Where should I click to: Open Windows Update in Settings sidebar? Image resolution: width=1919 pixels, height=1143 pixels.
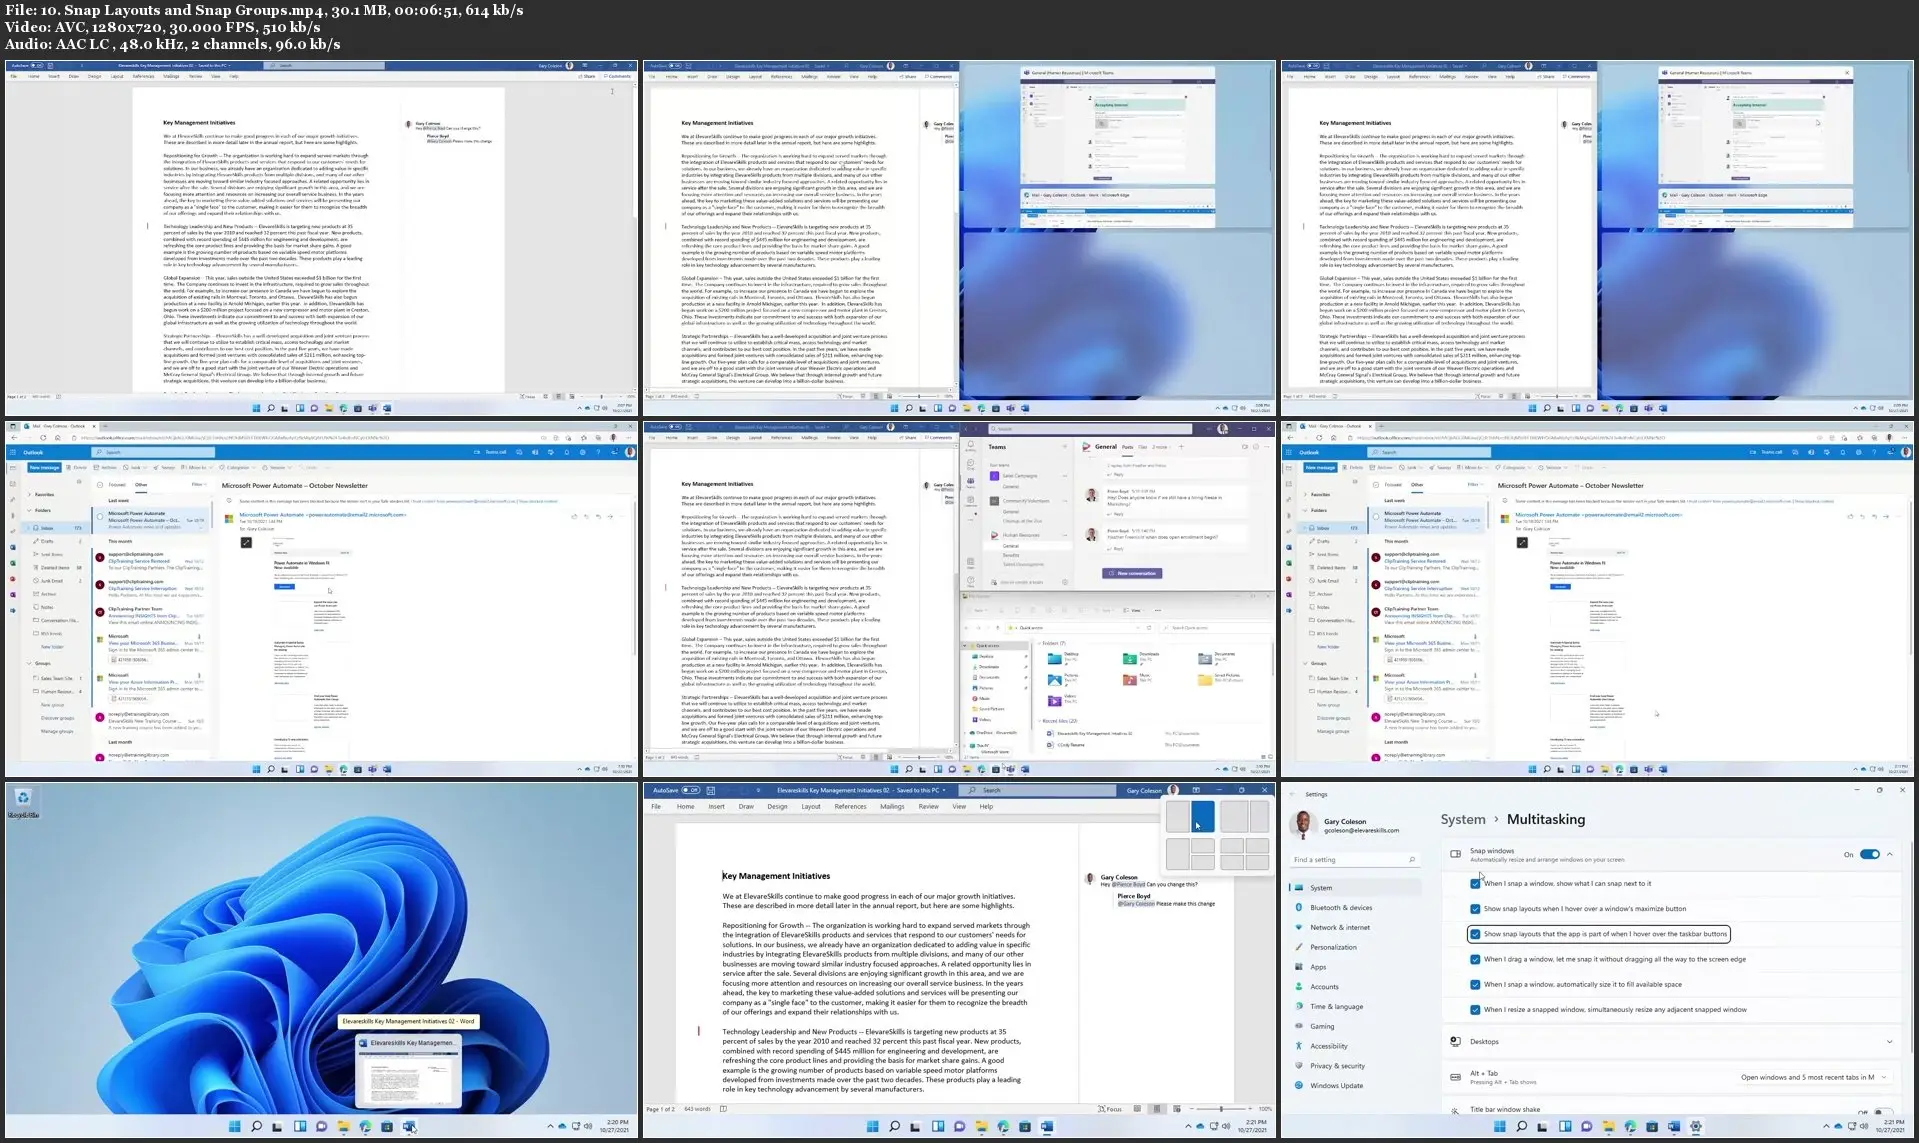coord(1355,1086)
